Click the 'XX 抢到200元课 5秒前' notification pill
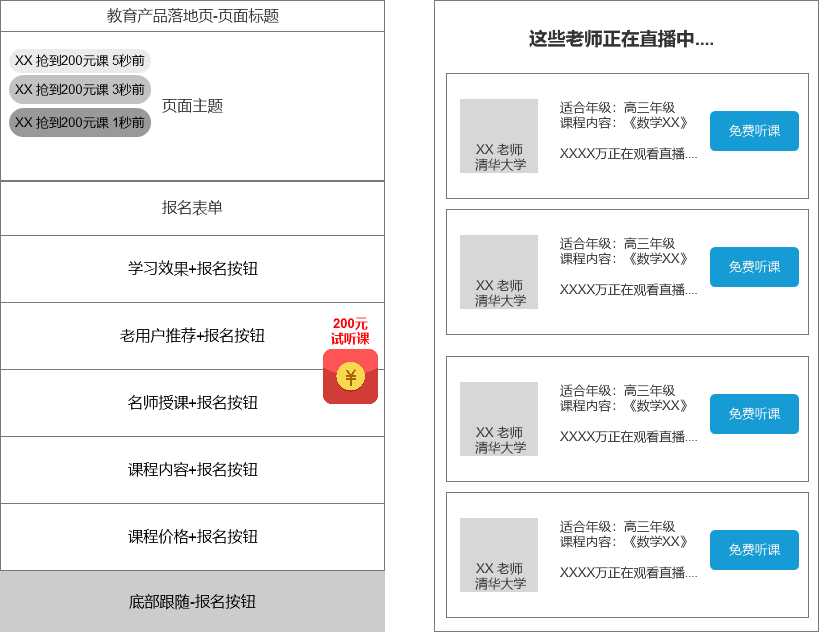 coord(80,61)
